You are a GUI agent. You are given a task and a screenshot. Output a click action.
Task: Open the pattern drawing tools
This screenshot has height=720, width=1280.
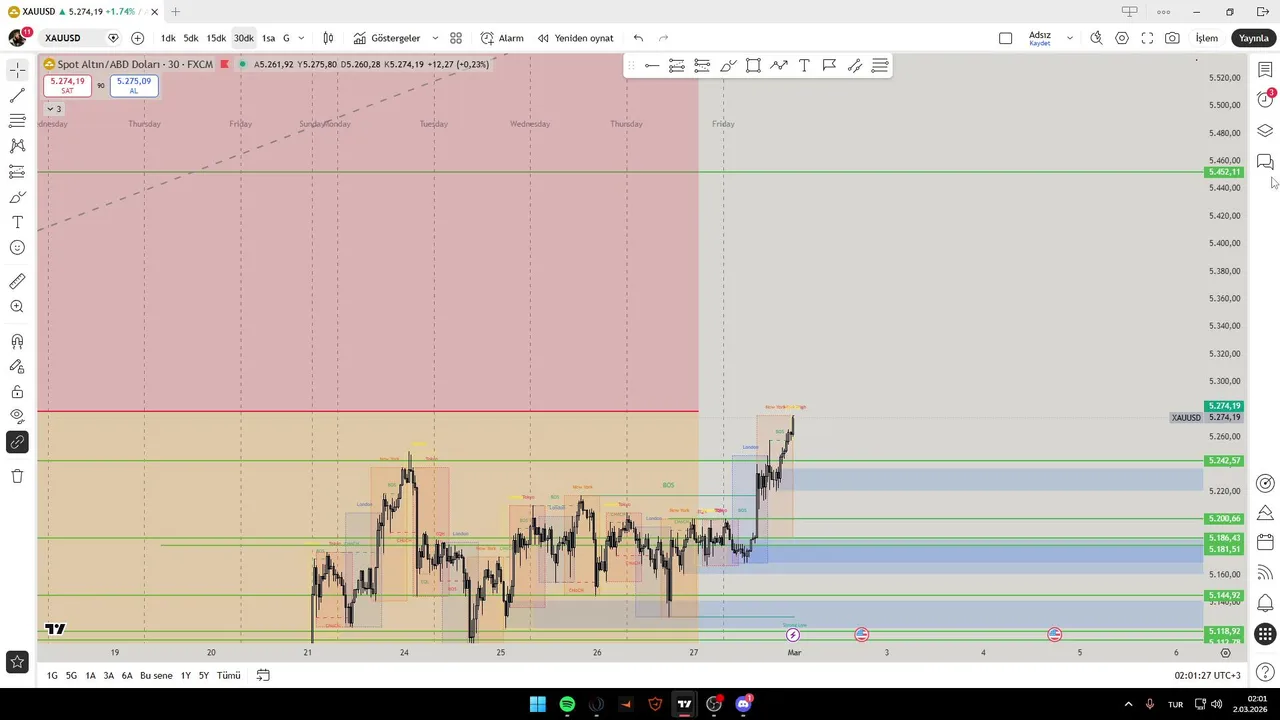coord(17,146)
